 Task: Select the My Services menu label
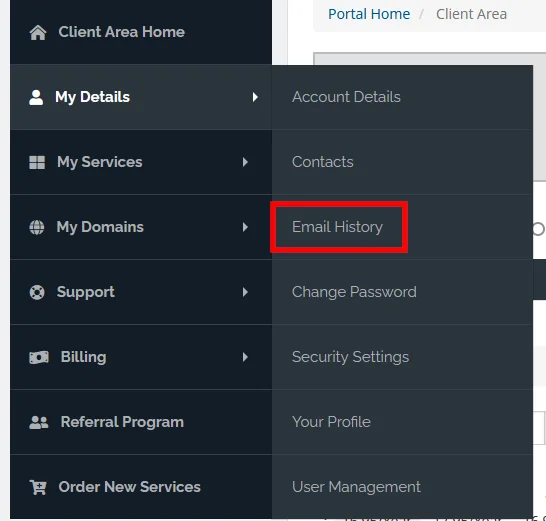100,162
